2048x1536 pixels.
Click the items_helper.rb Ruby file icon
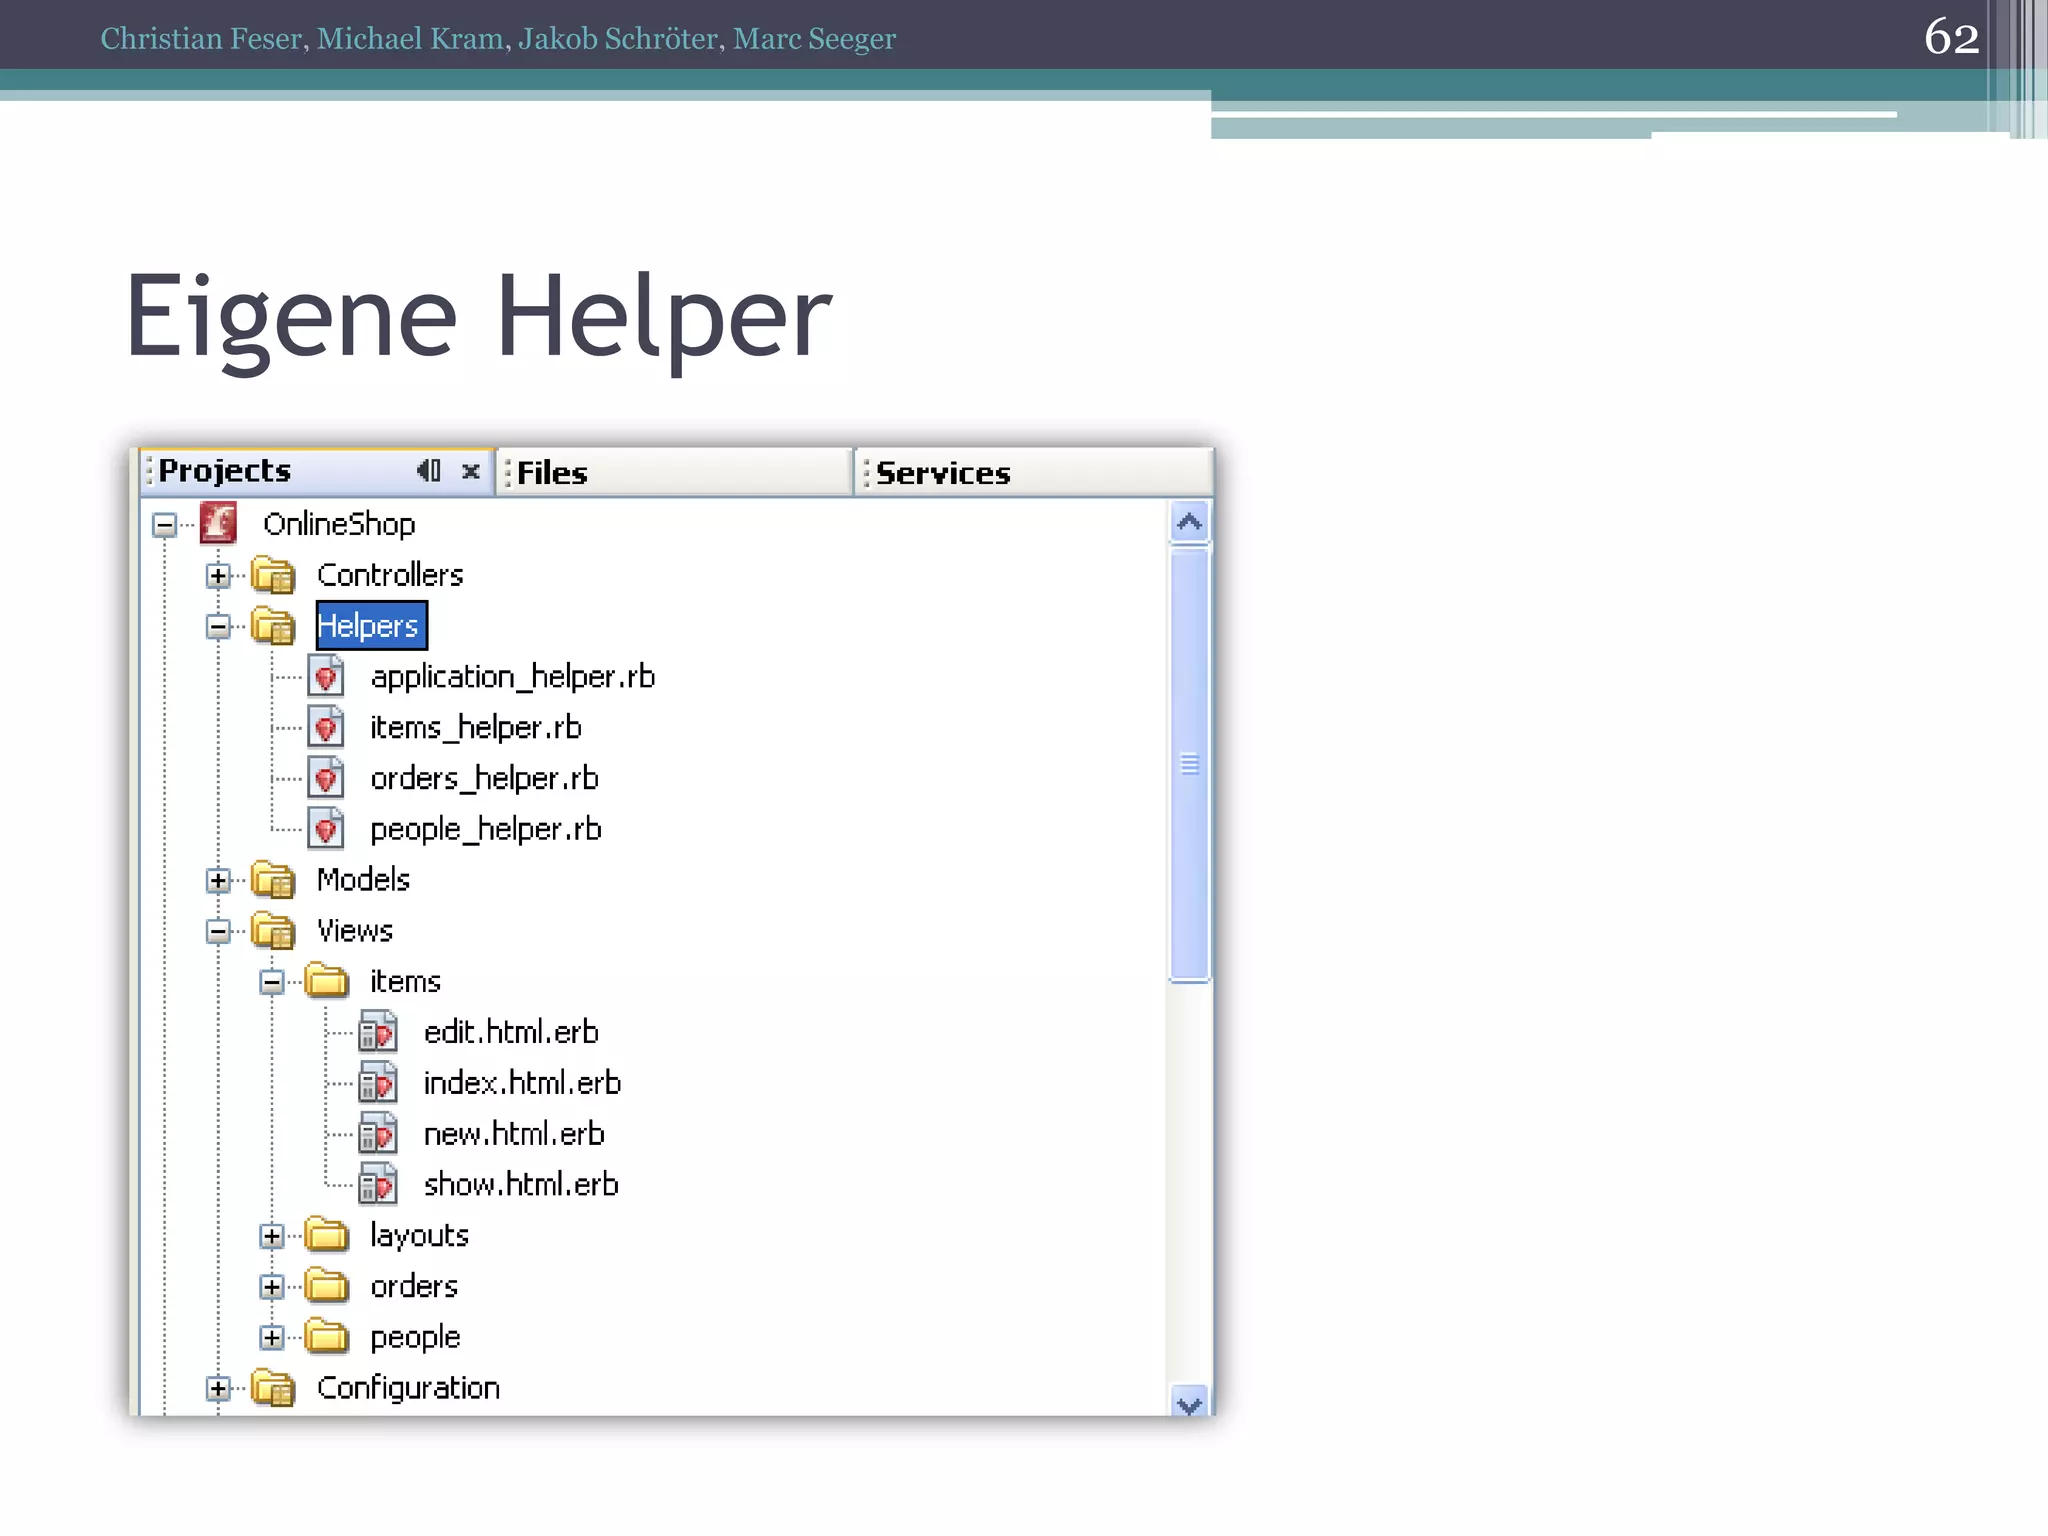click(326, 727)
